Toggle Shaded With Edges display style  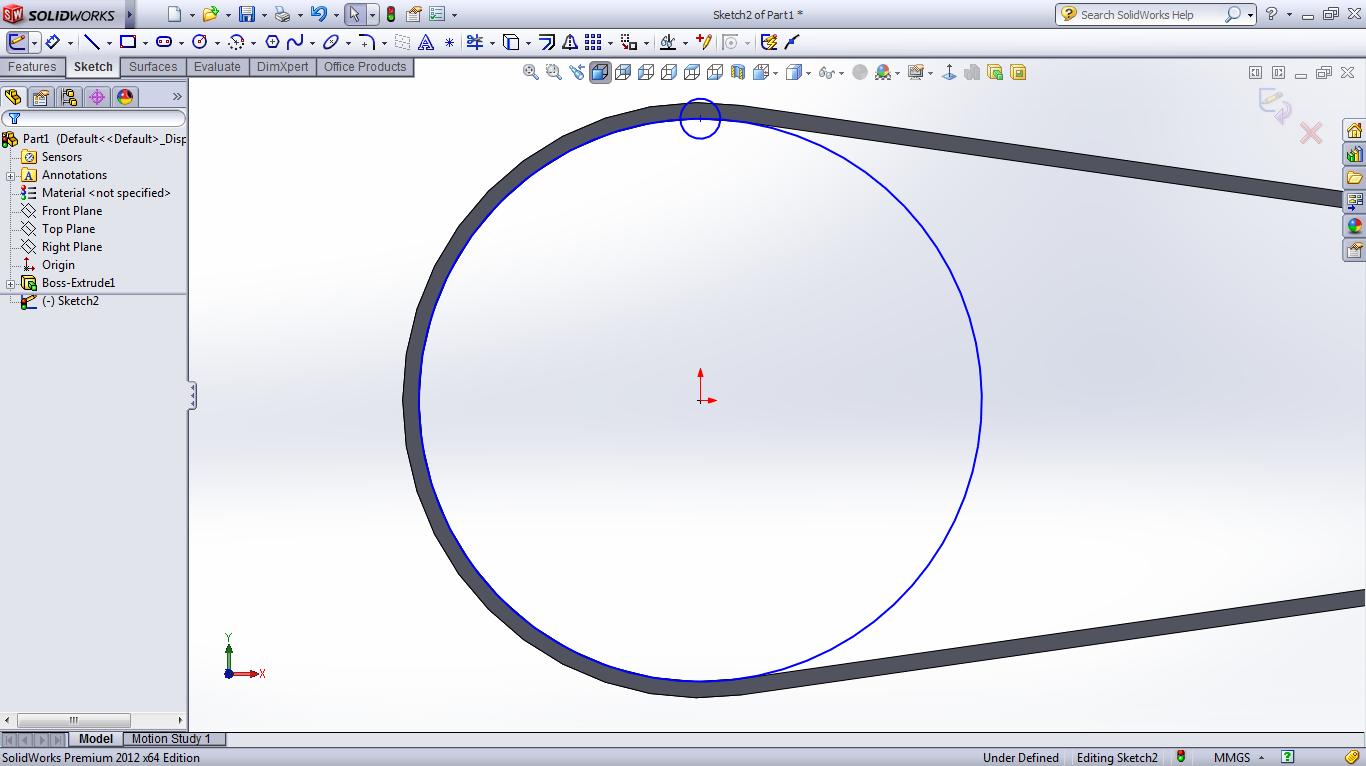pyautogui.click(x=600, y=72)
